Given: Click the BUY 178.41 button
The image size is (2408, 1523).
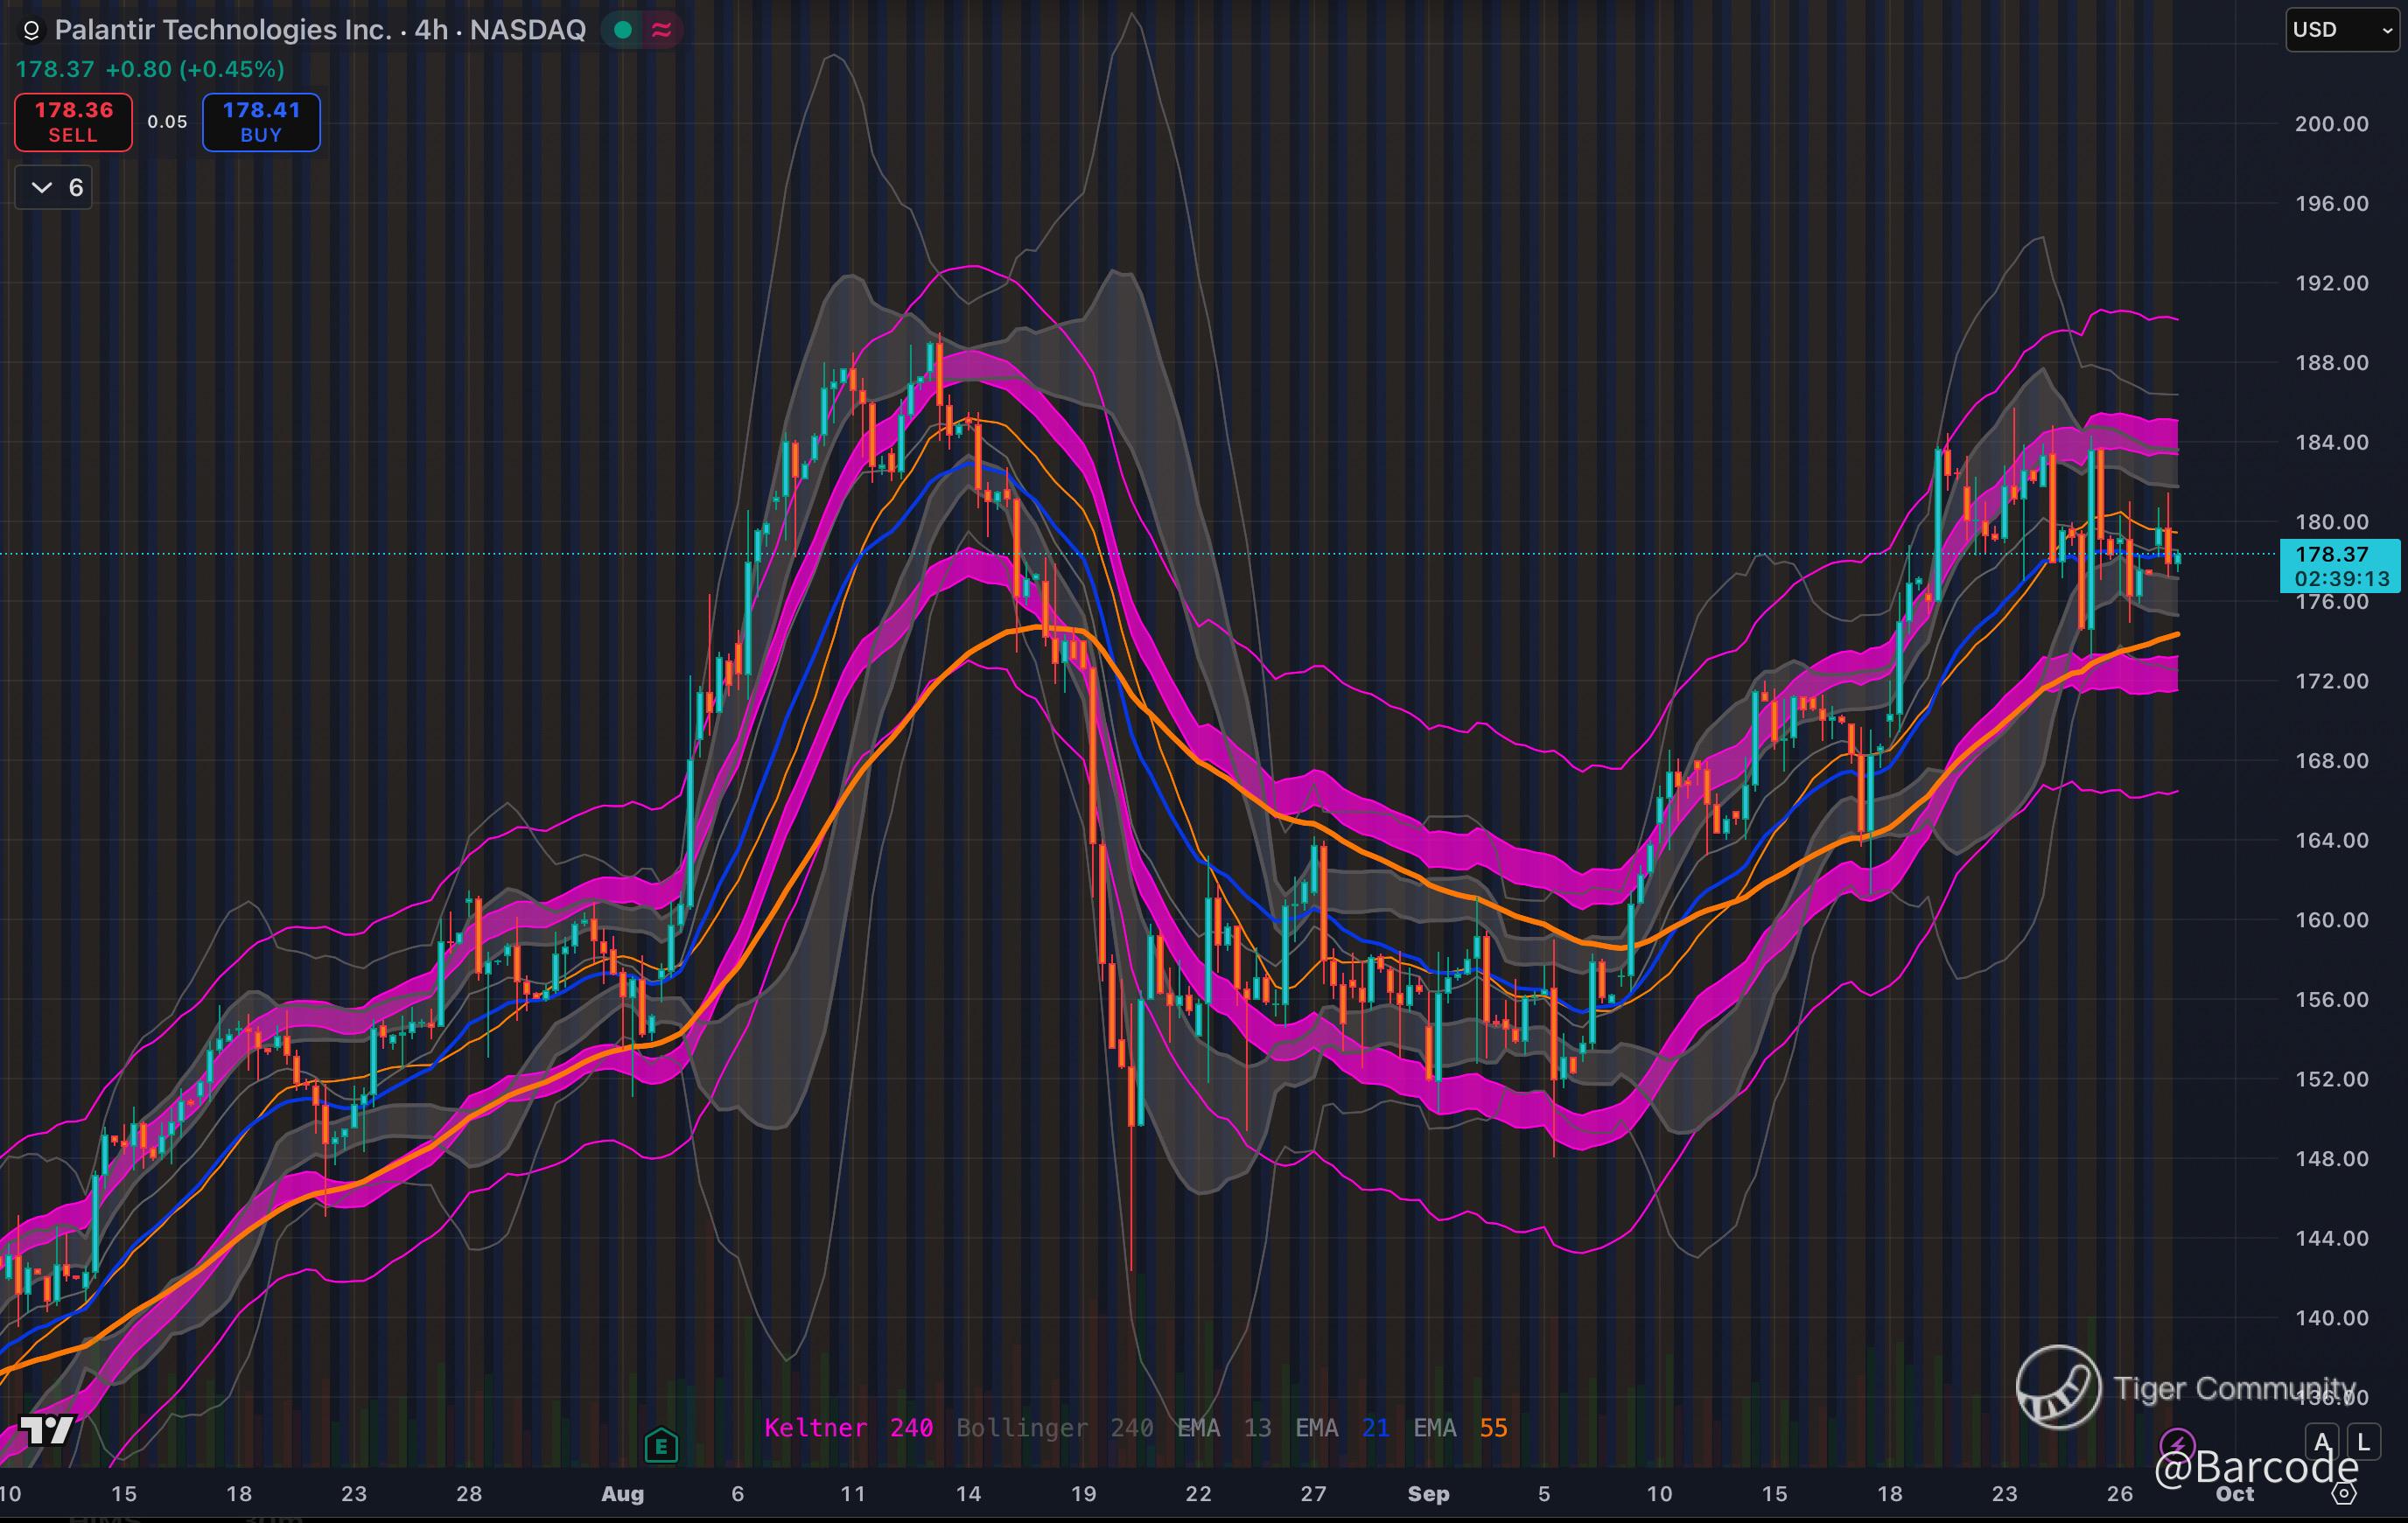Looking at the screenshot, I should pyautogui.click(x=261, y=122).
